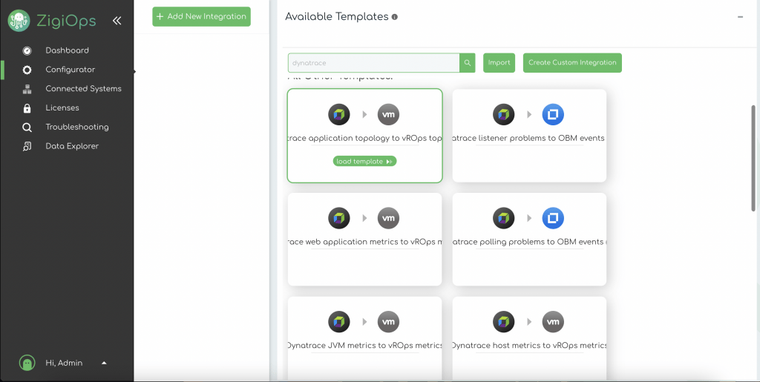Select polling problems to OBM events card
Screen dimensions: 760x382
[x=529, y=239]
